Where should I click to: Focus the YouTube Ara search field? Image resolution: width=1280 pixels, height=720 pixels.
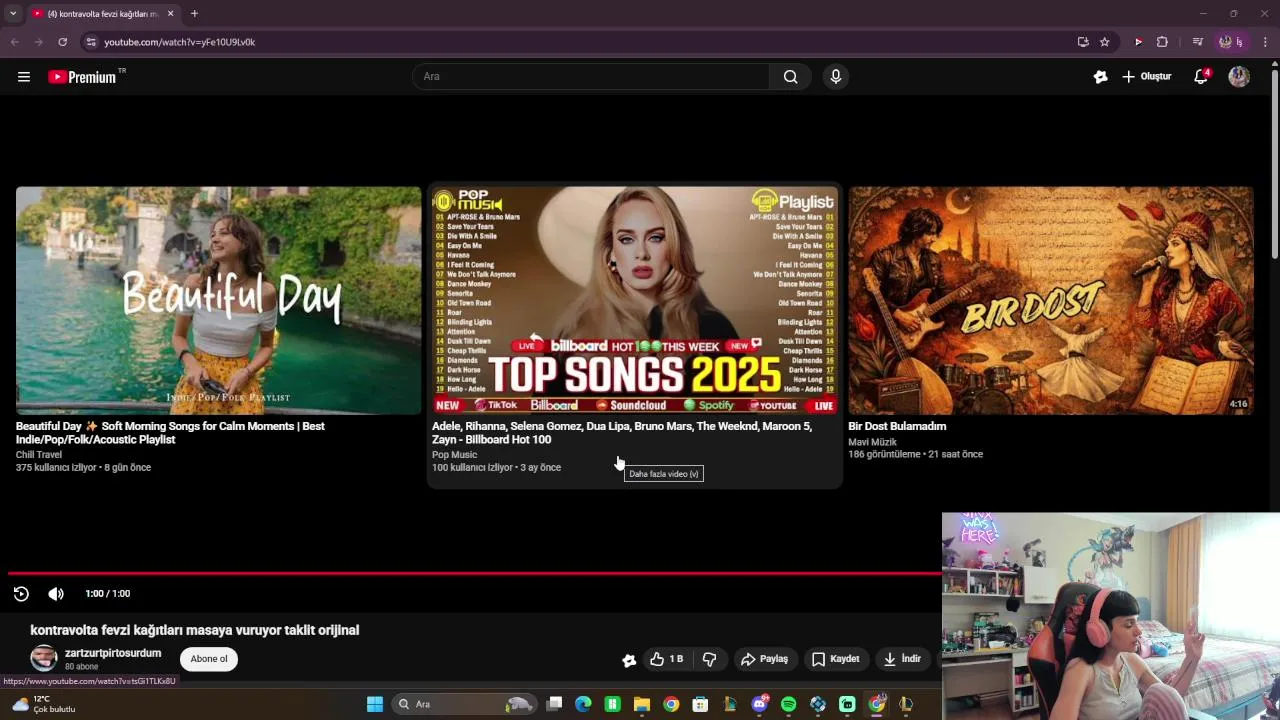[x=590, y=77]
